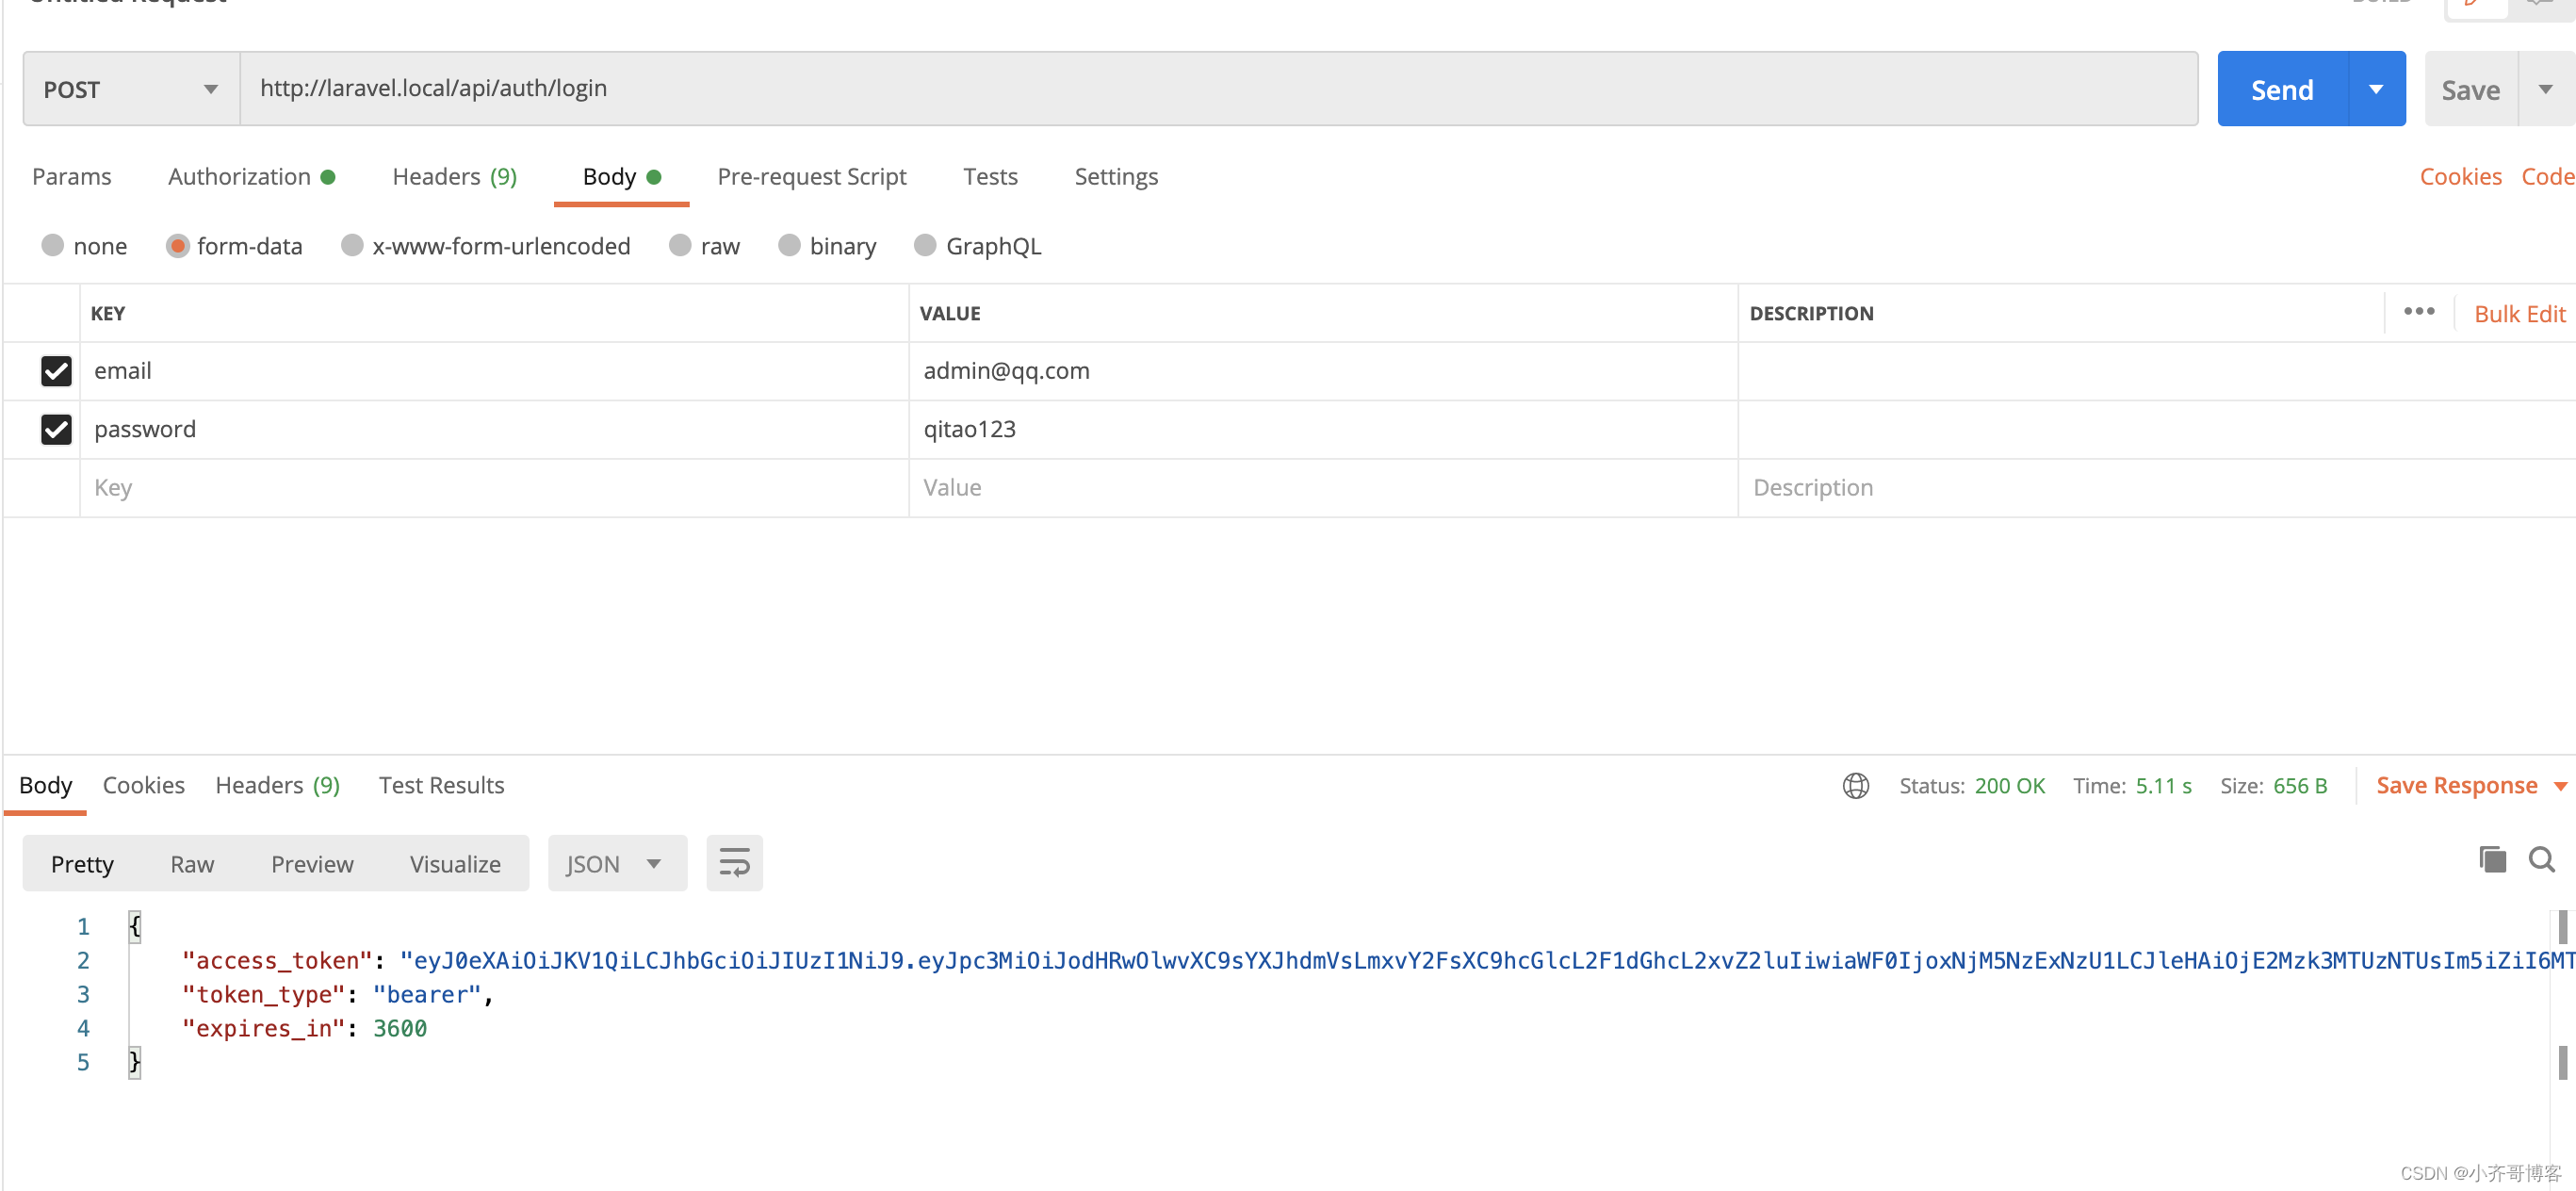Switch response view to Raw

(x=191, y=863)
